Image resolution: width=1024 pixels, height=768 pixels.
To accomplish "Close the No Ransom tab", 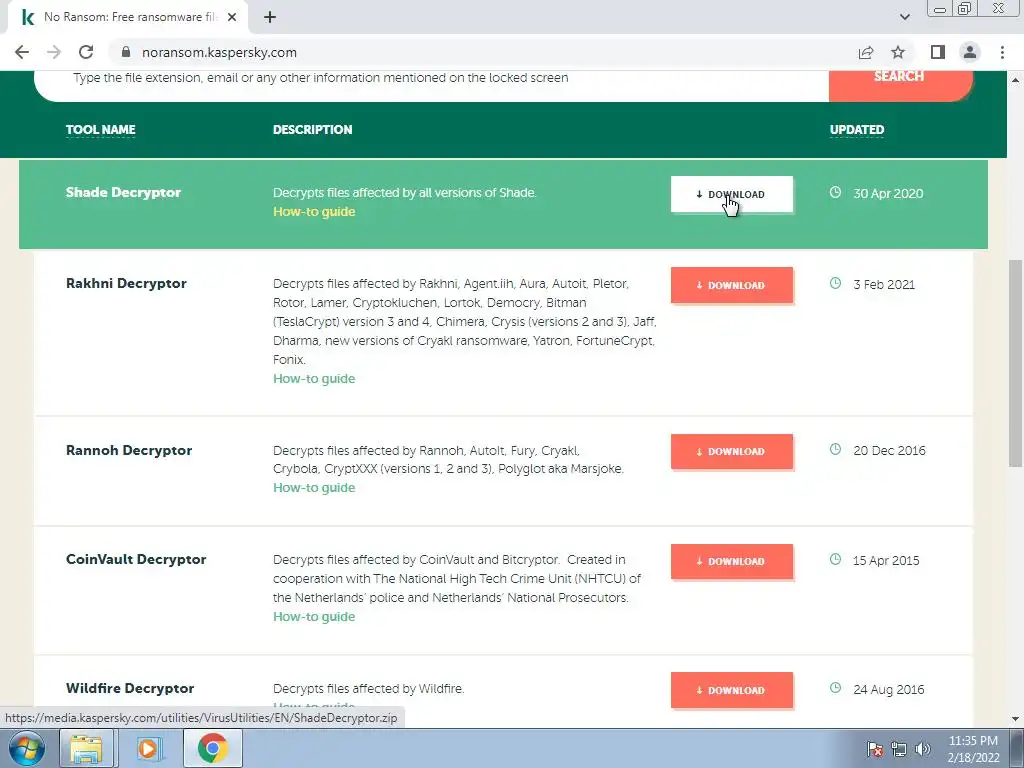I will (x=232, y=17).
